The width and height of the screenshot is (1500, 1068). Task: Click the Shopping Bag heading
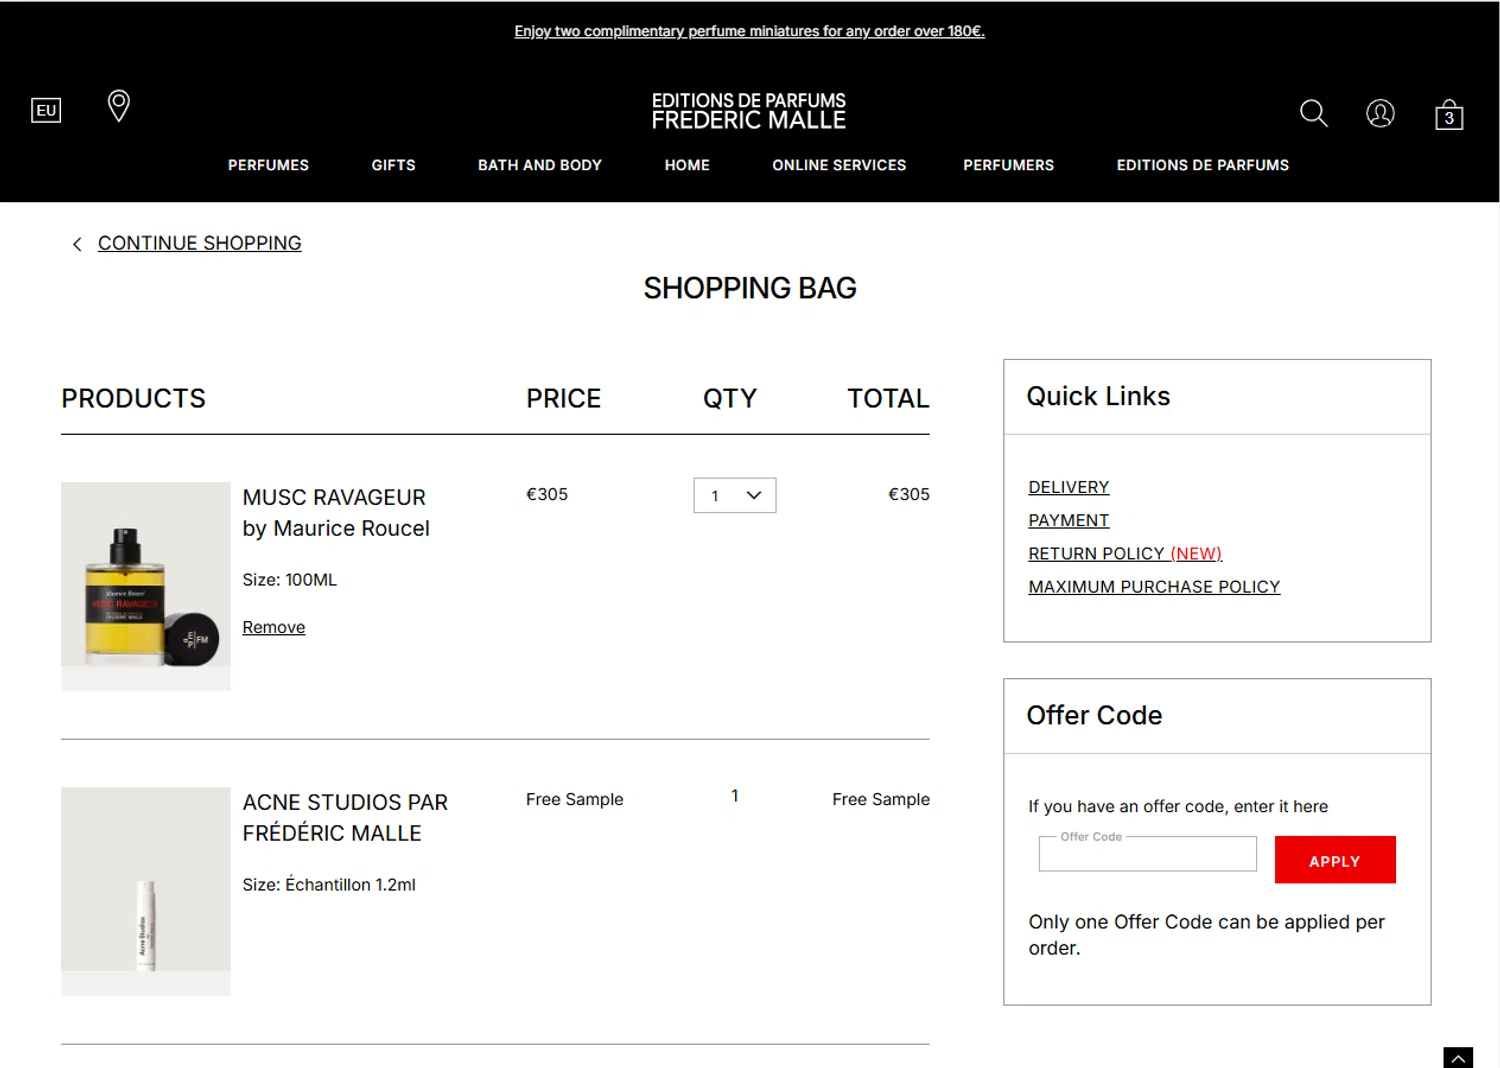(x=750, y=288)
